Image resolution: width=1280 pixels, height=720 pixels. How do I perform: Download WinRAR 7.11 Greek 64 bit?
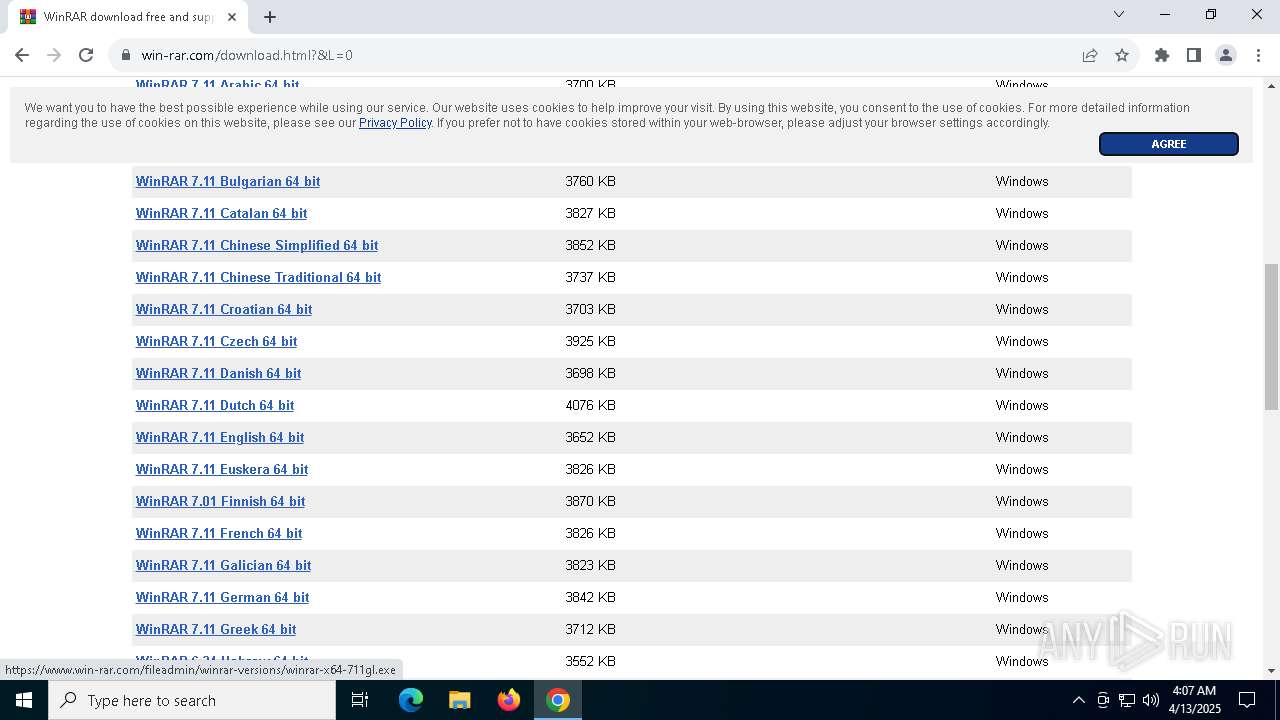pyautogui.click(x=216, y=629)
